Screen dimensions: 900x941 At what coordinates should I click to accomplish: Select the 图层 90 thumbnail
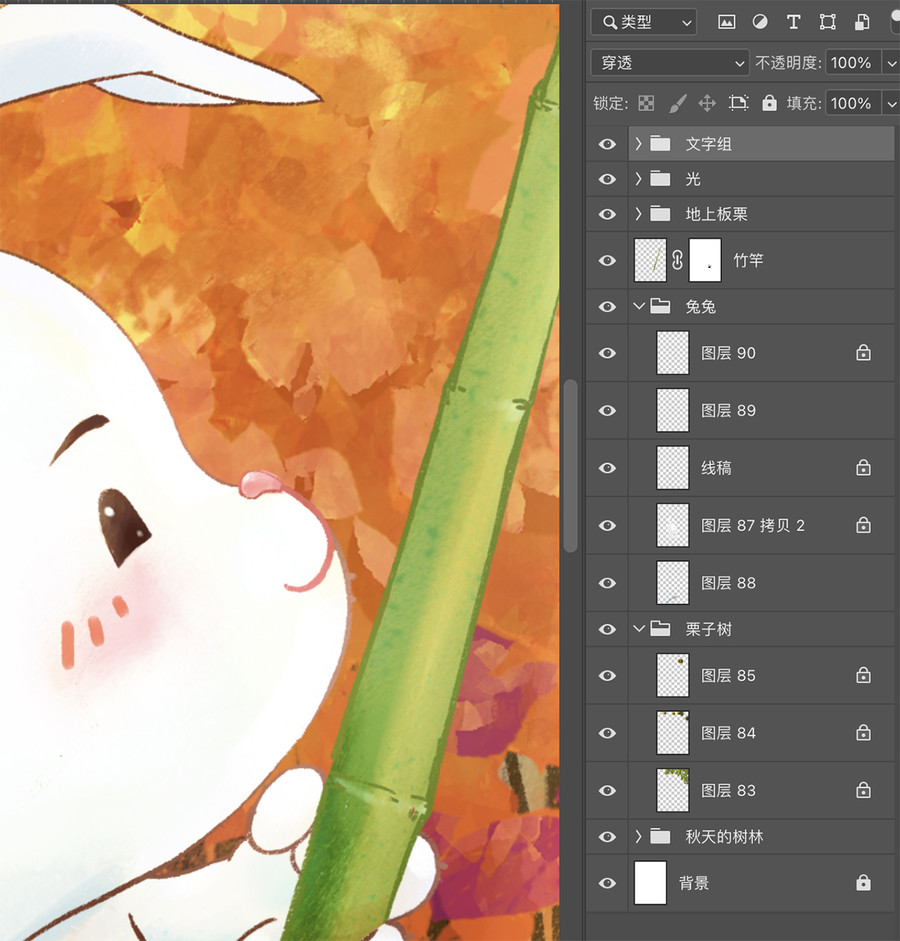coord(673,353)
